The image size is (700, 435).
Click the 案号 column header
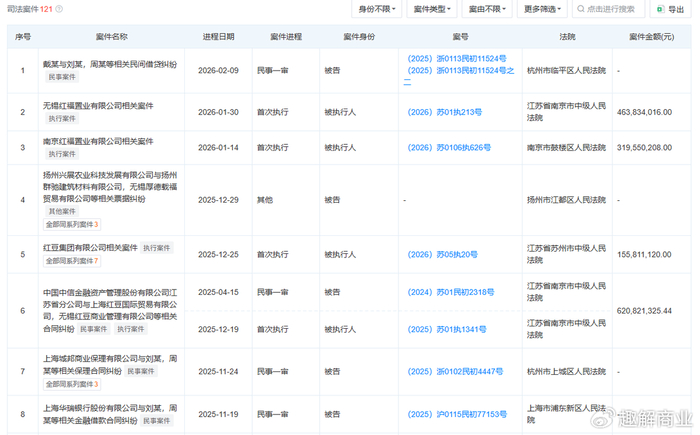[x=460, y=37]
